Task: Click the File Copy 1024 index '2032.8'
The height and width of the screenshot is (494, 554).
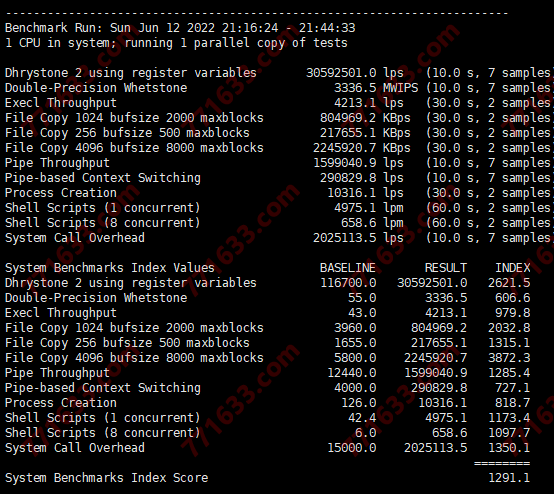Action: pos(509,328)
